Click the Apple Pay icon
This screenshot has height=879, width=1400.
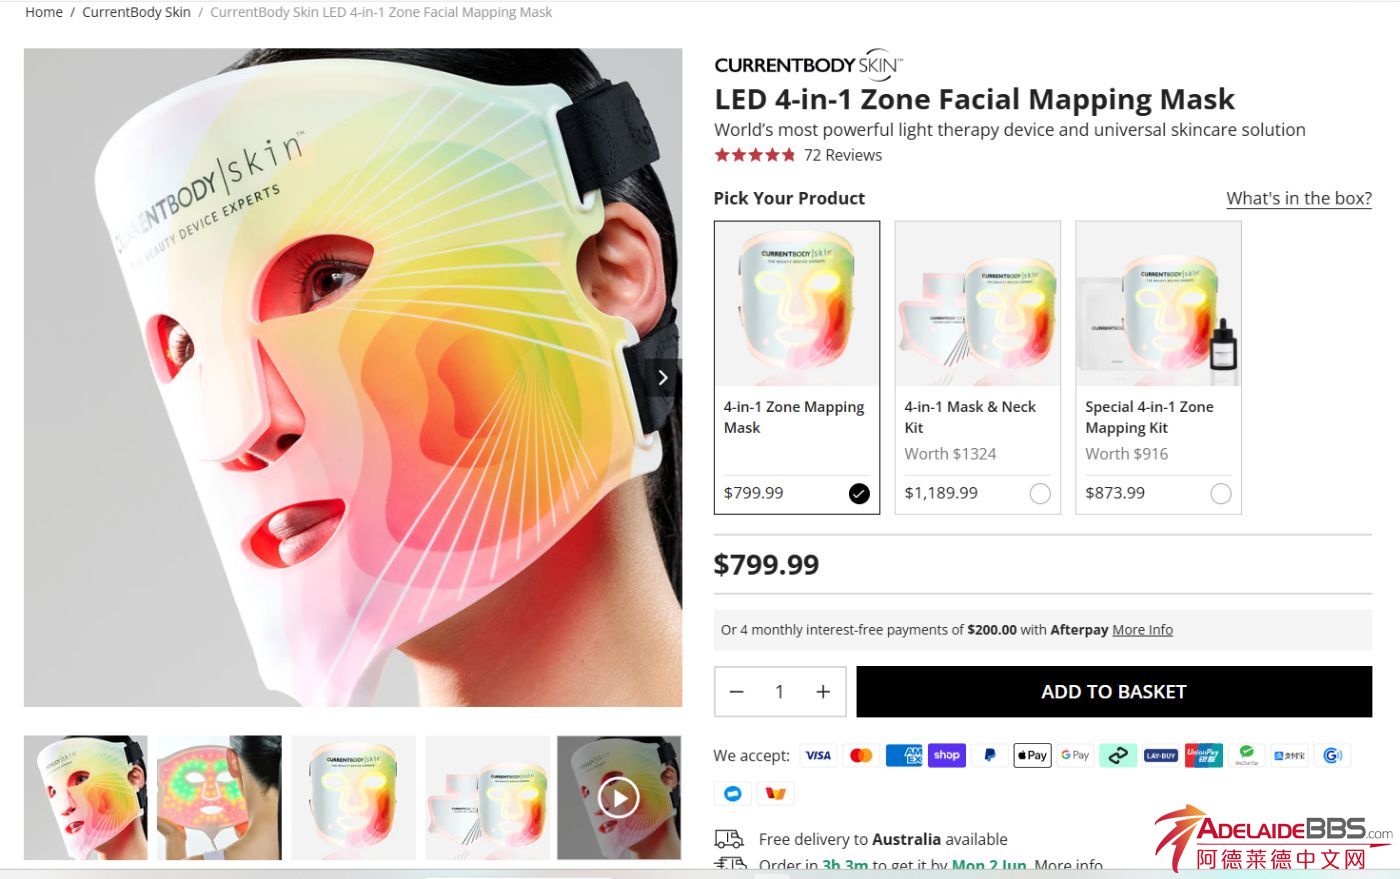(1032, 755)
